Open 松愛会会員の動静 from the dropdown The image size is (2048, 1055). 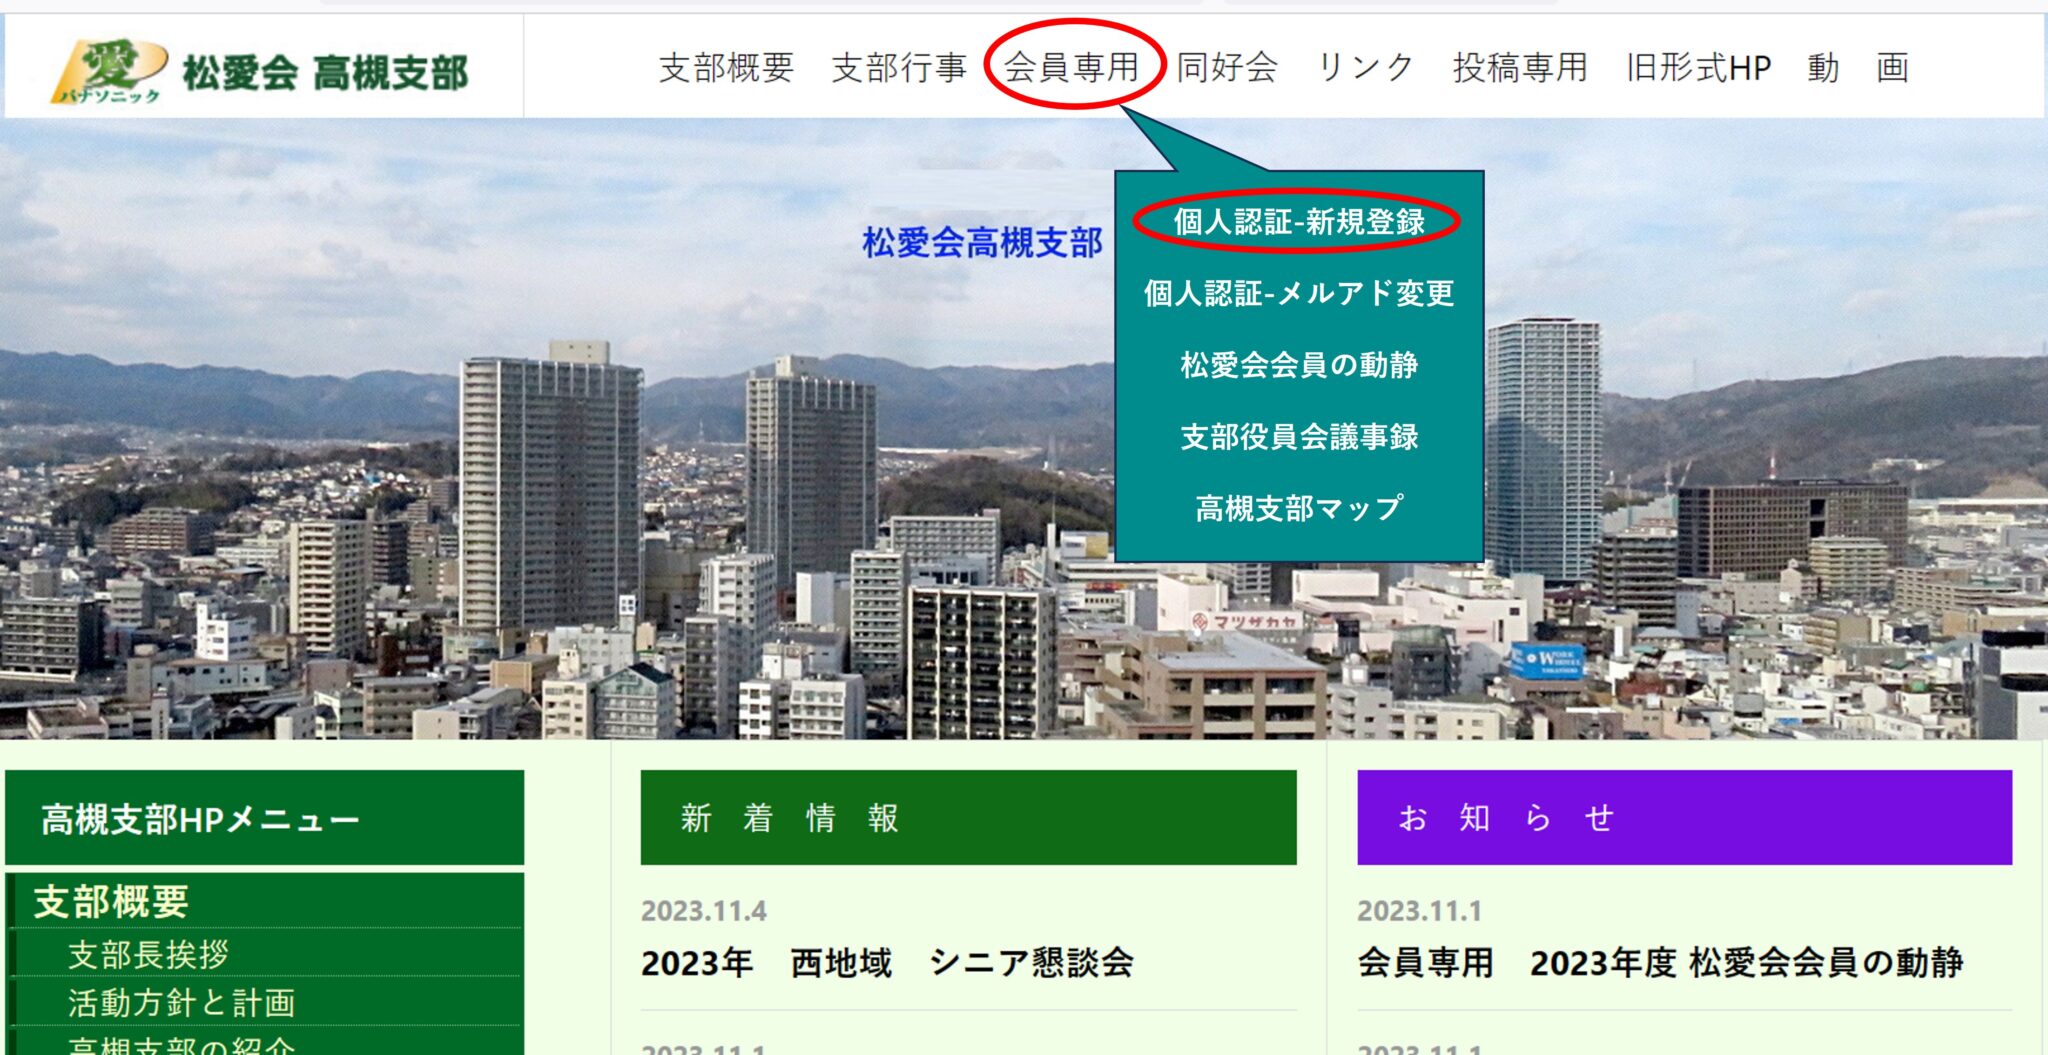(1298, 365)
